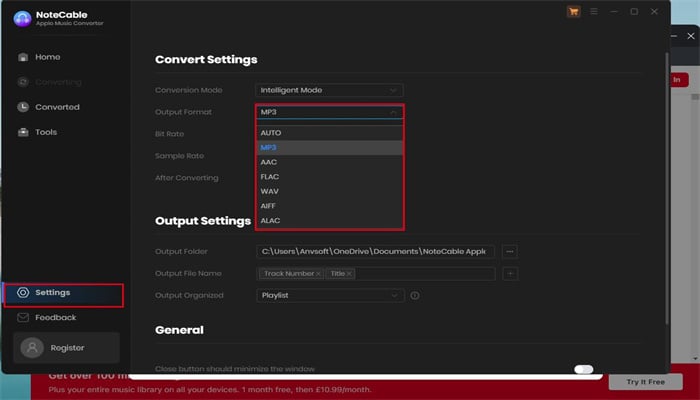Click the Register user avatar icon
Viewport: 700px width, 400px height.
click(x=32, y=347)
